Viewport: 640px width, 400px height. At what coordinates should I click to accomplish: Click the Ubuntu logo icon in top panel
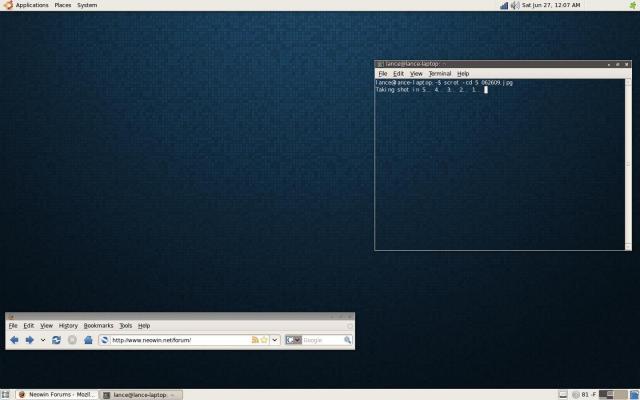point(8,5)
